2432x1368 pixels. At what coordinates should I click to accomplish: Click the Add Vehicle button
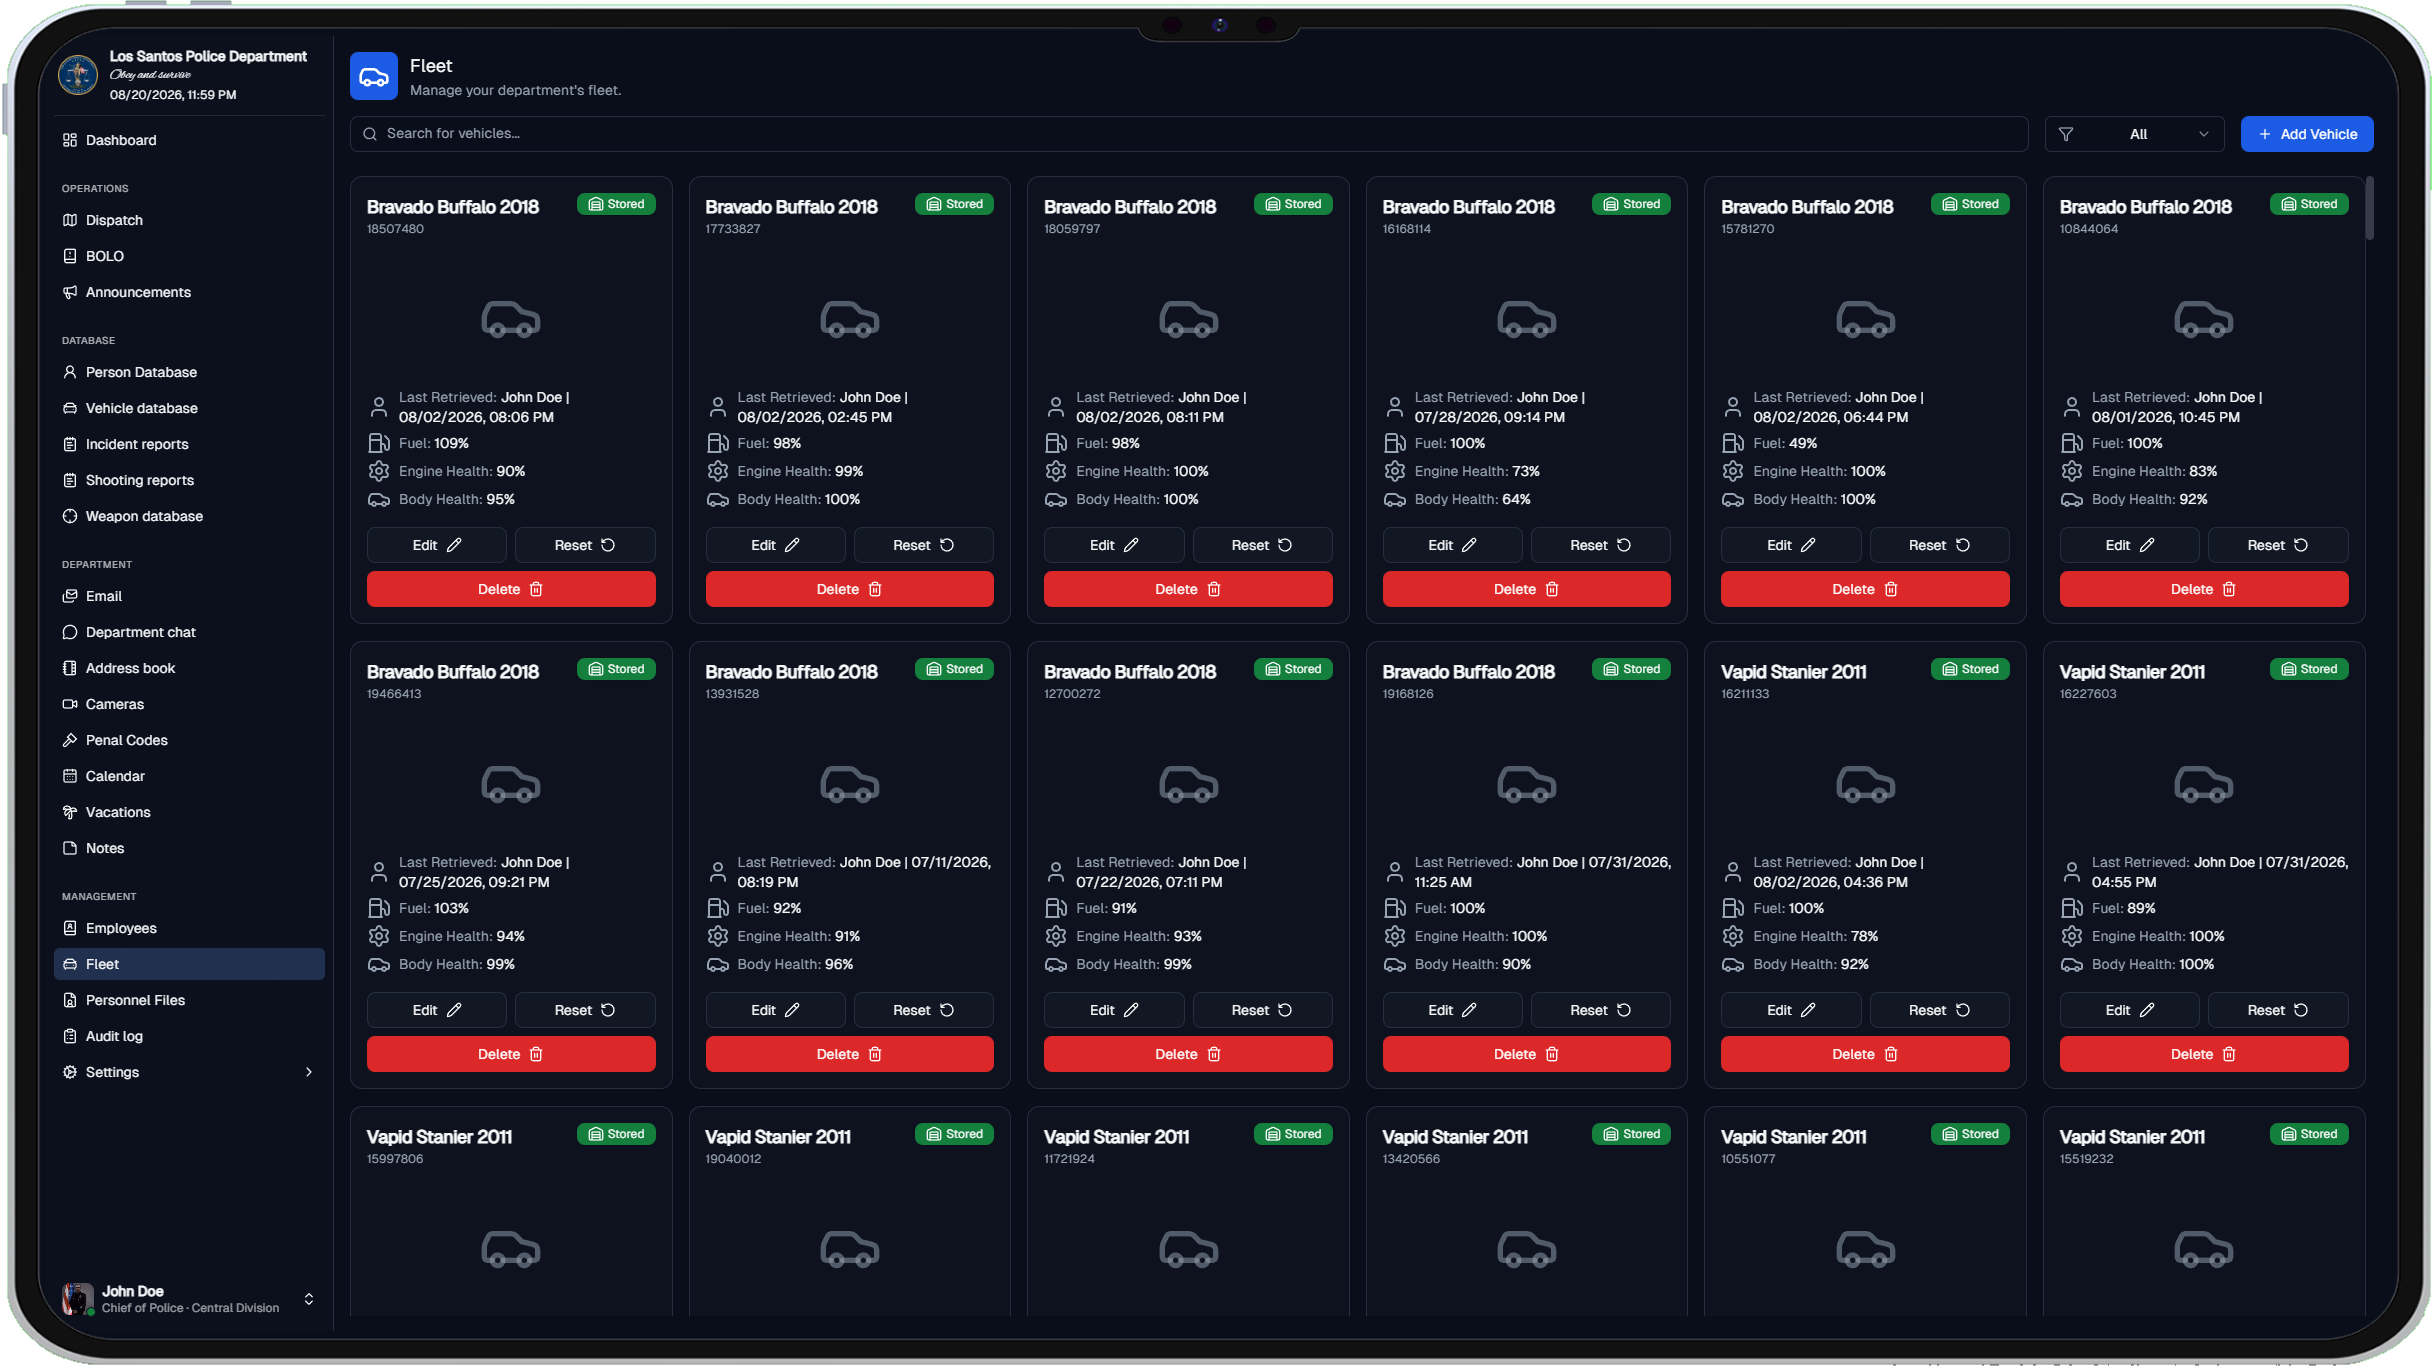coord(2307,134)
